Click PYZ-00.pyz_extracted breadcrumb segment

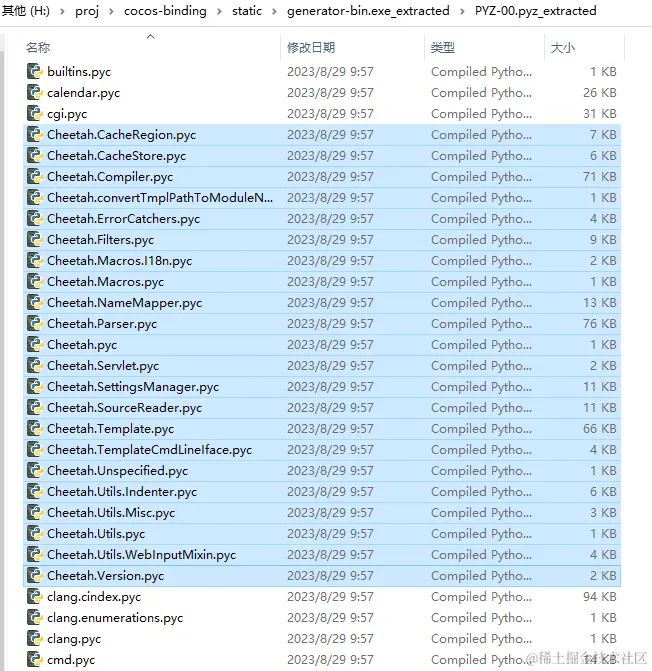point(536,11)
